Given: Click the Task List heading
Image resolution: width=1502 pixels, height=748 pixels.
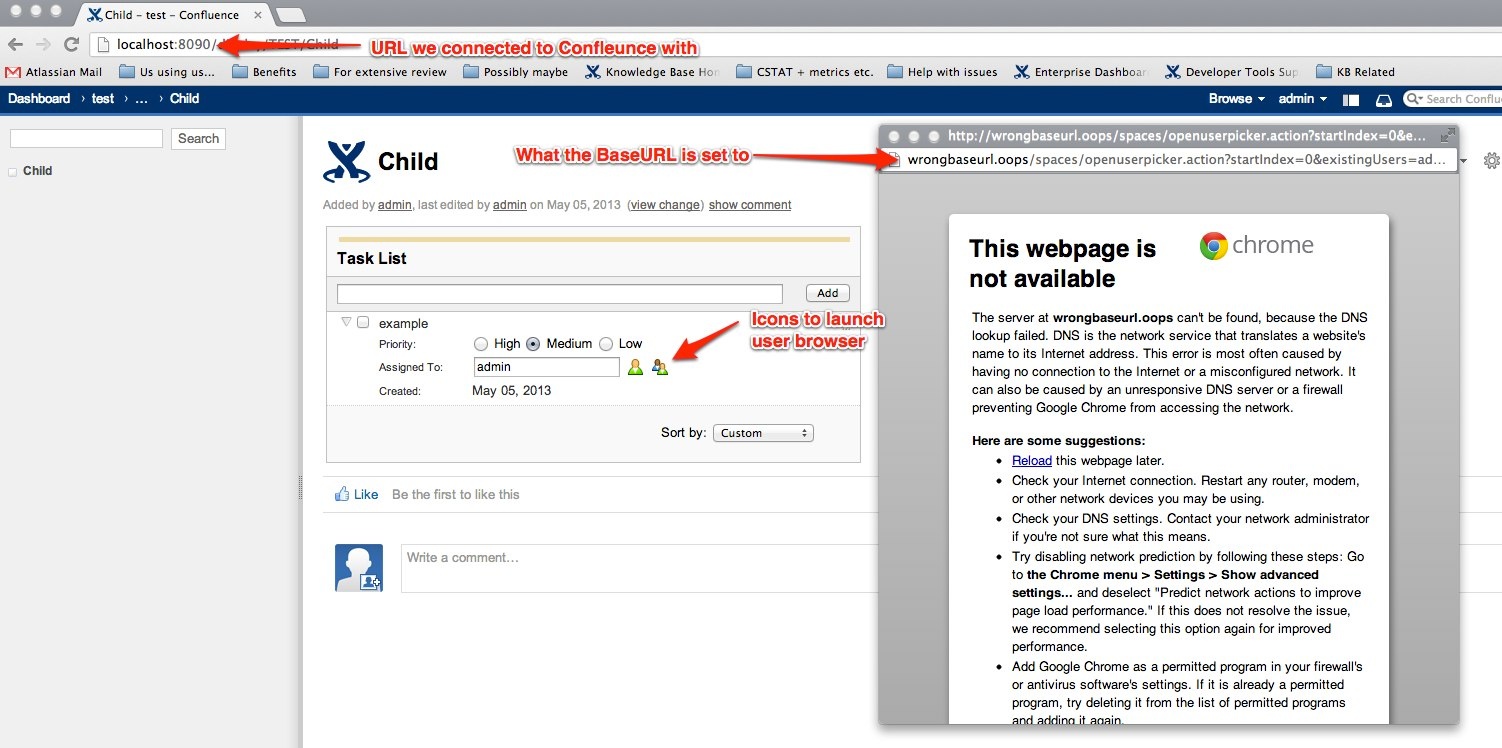Looking at the screenshot, I should (372, 258).
